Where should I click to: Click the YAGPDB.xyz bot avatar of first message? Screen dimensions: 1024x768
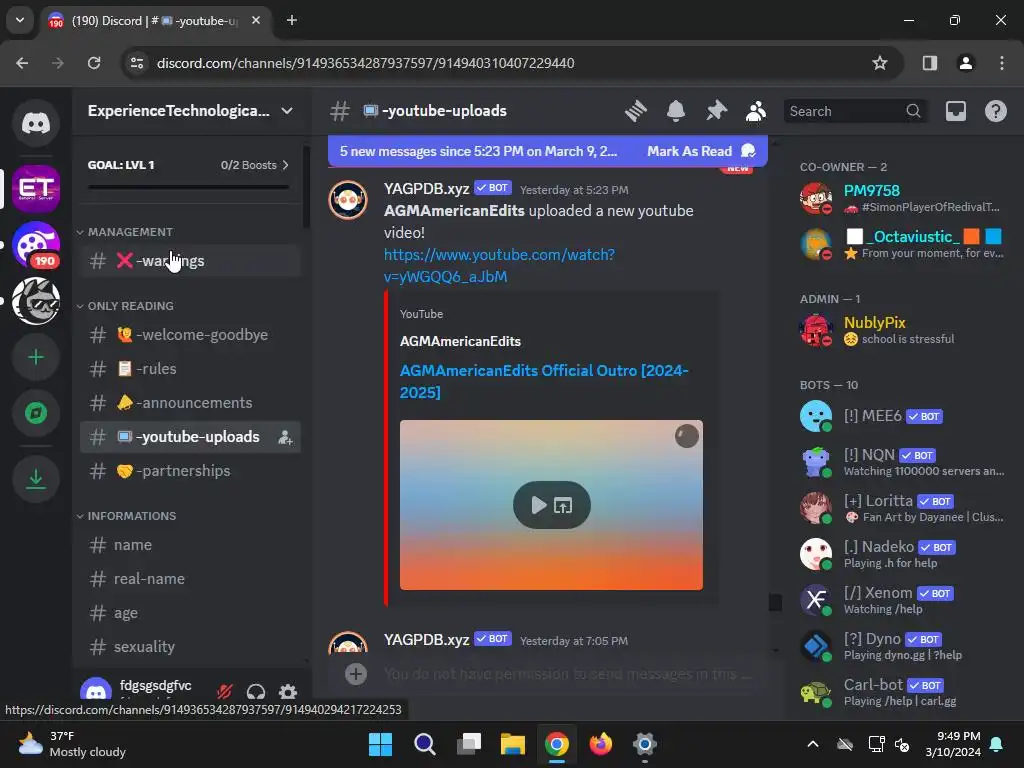[348, 200]
